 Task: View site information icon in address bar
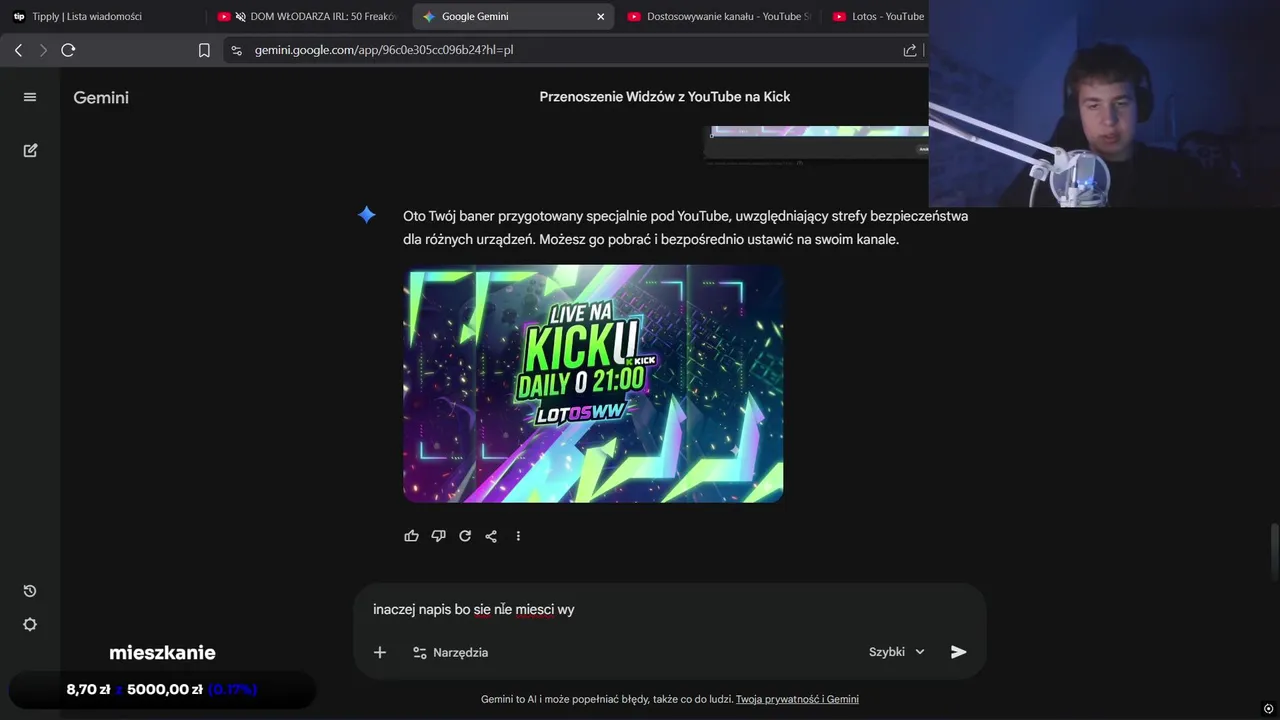(x=236, y=50)
